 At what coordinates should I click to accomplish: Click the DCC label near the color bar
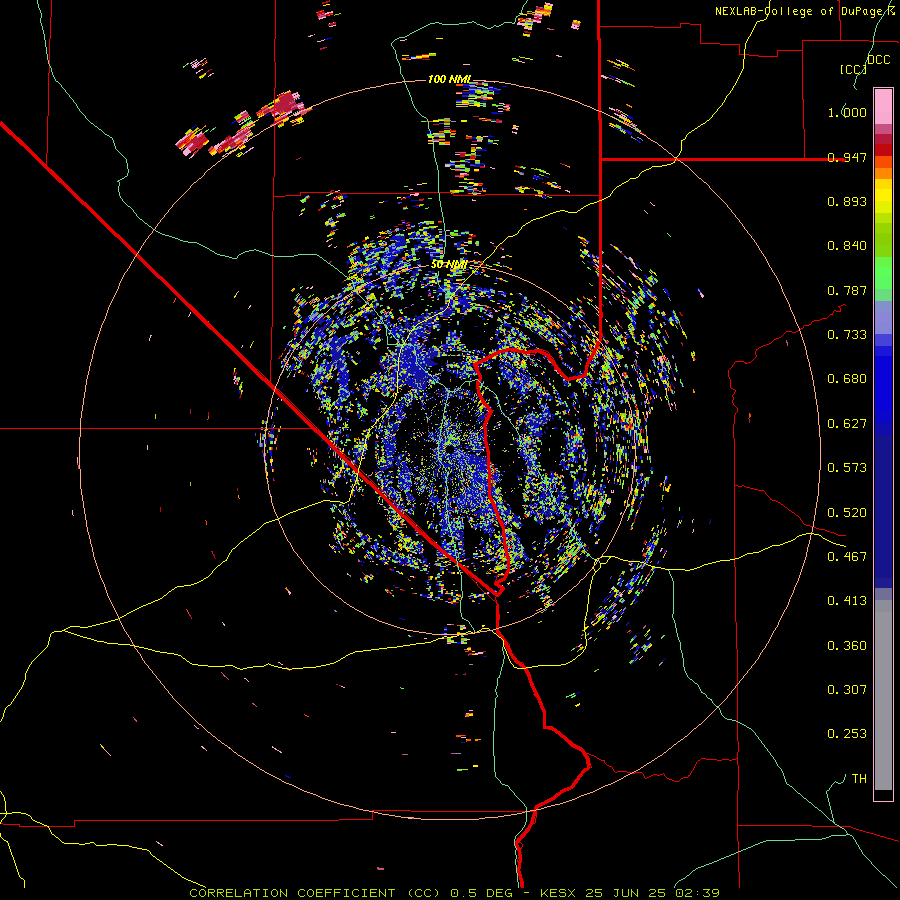[878, 60]
